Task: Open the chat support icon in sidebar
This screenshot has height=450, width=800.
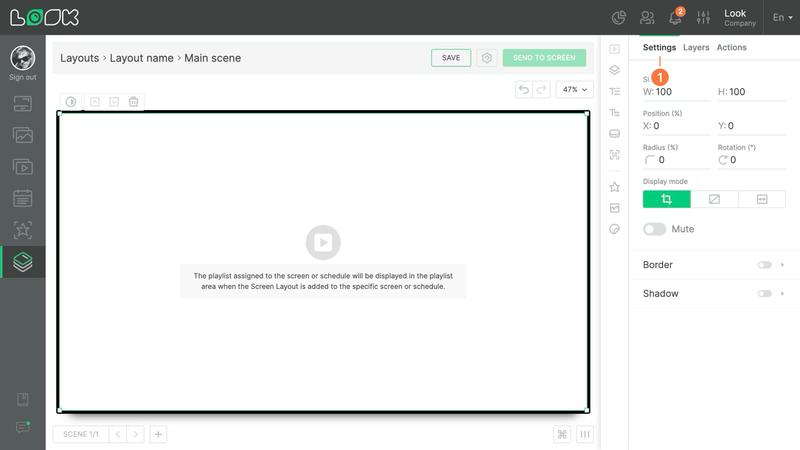Action: click(x=22, y=427)
